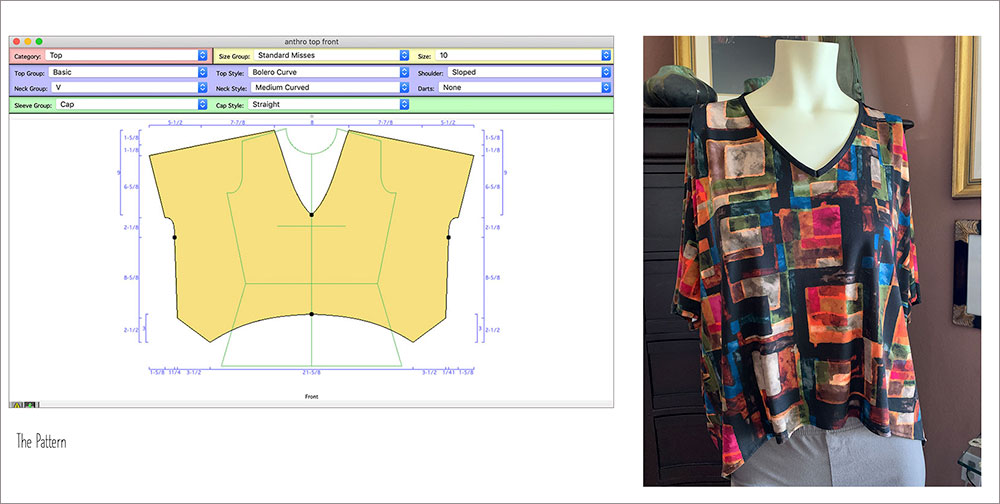Minimize the anthro top front window
This screenshot has width=1000, height=504.
coord(27,41)
